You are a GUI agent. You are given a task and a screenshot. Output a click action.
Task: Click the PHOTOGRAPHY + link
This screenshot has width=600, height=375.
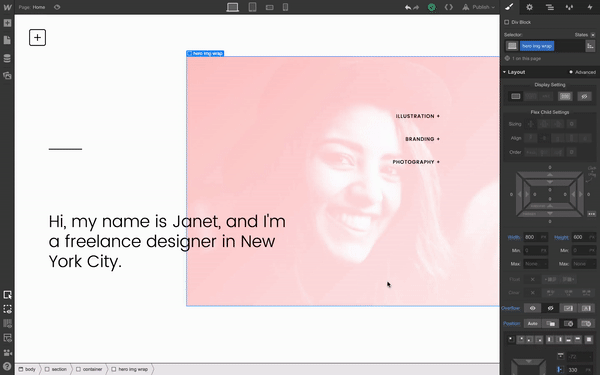click(x=416, y=162)
